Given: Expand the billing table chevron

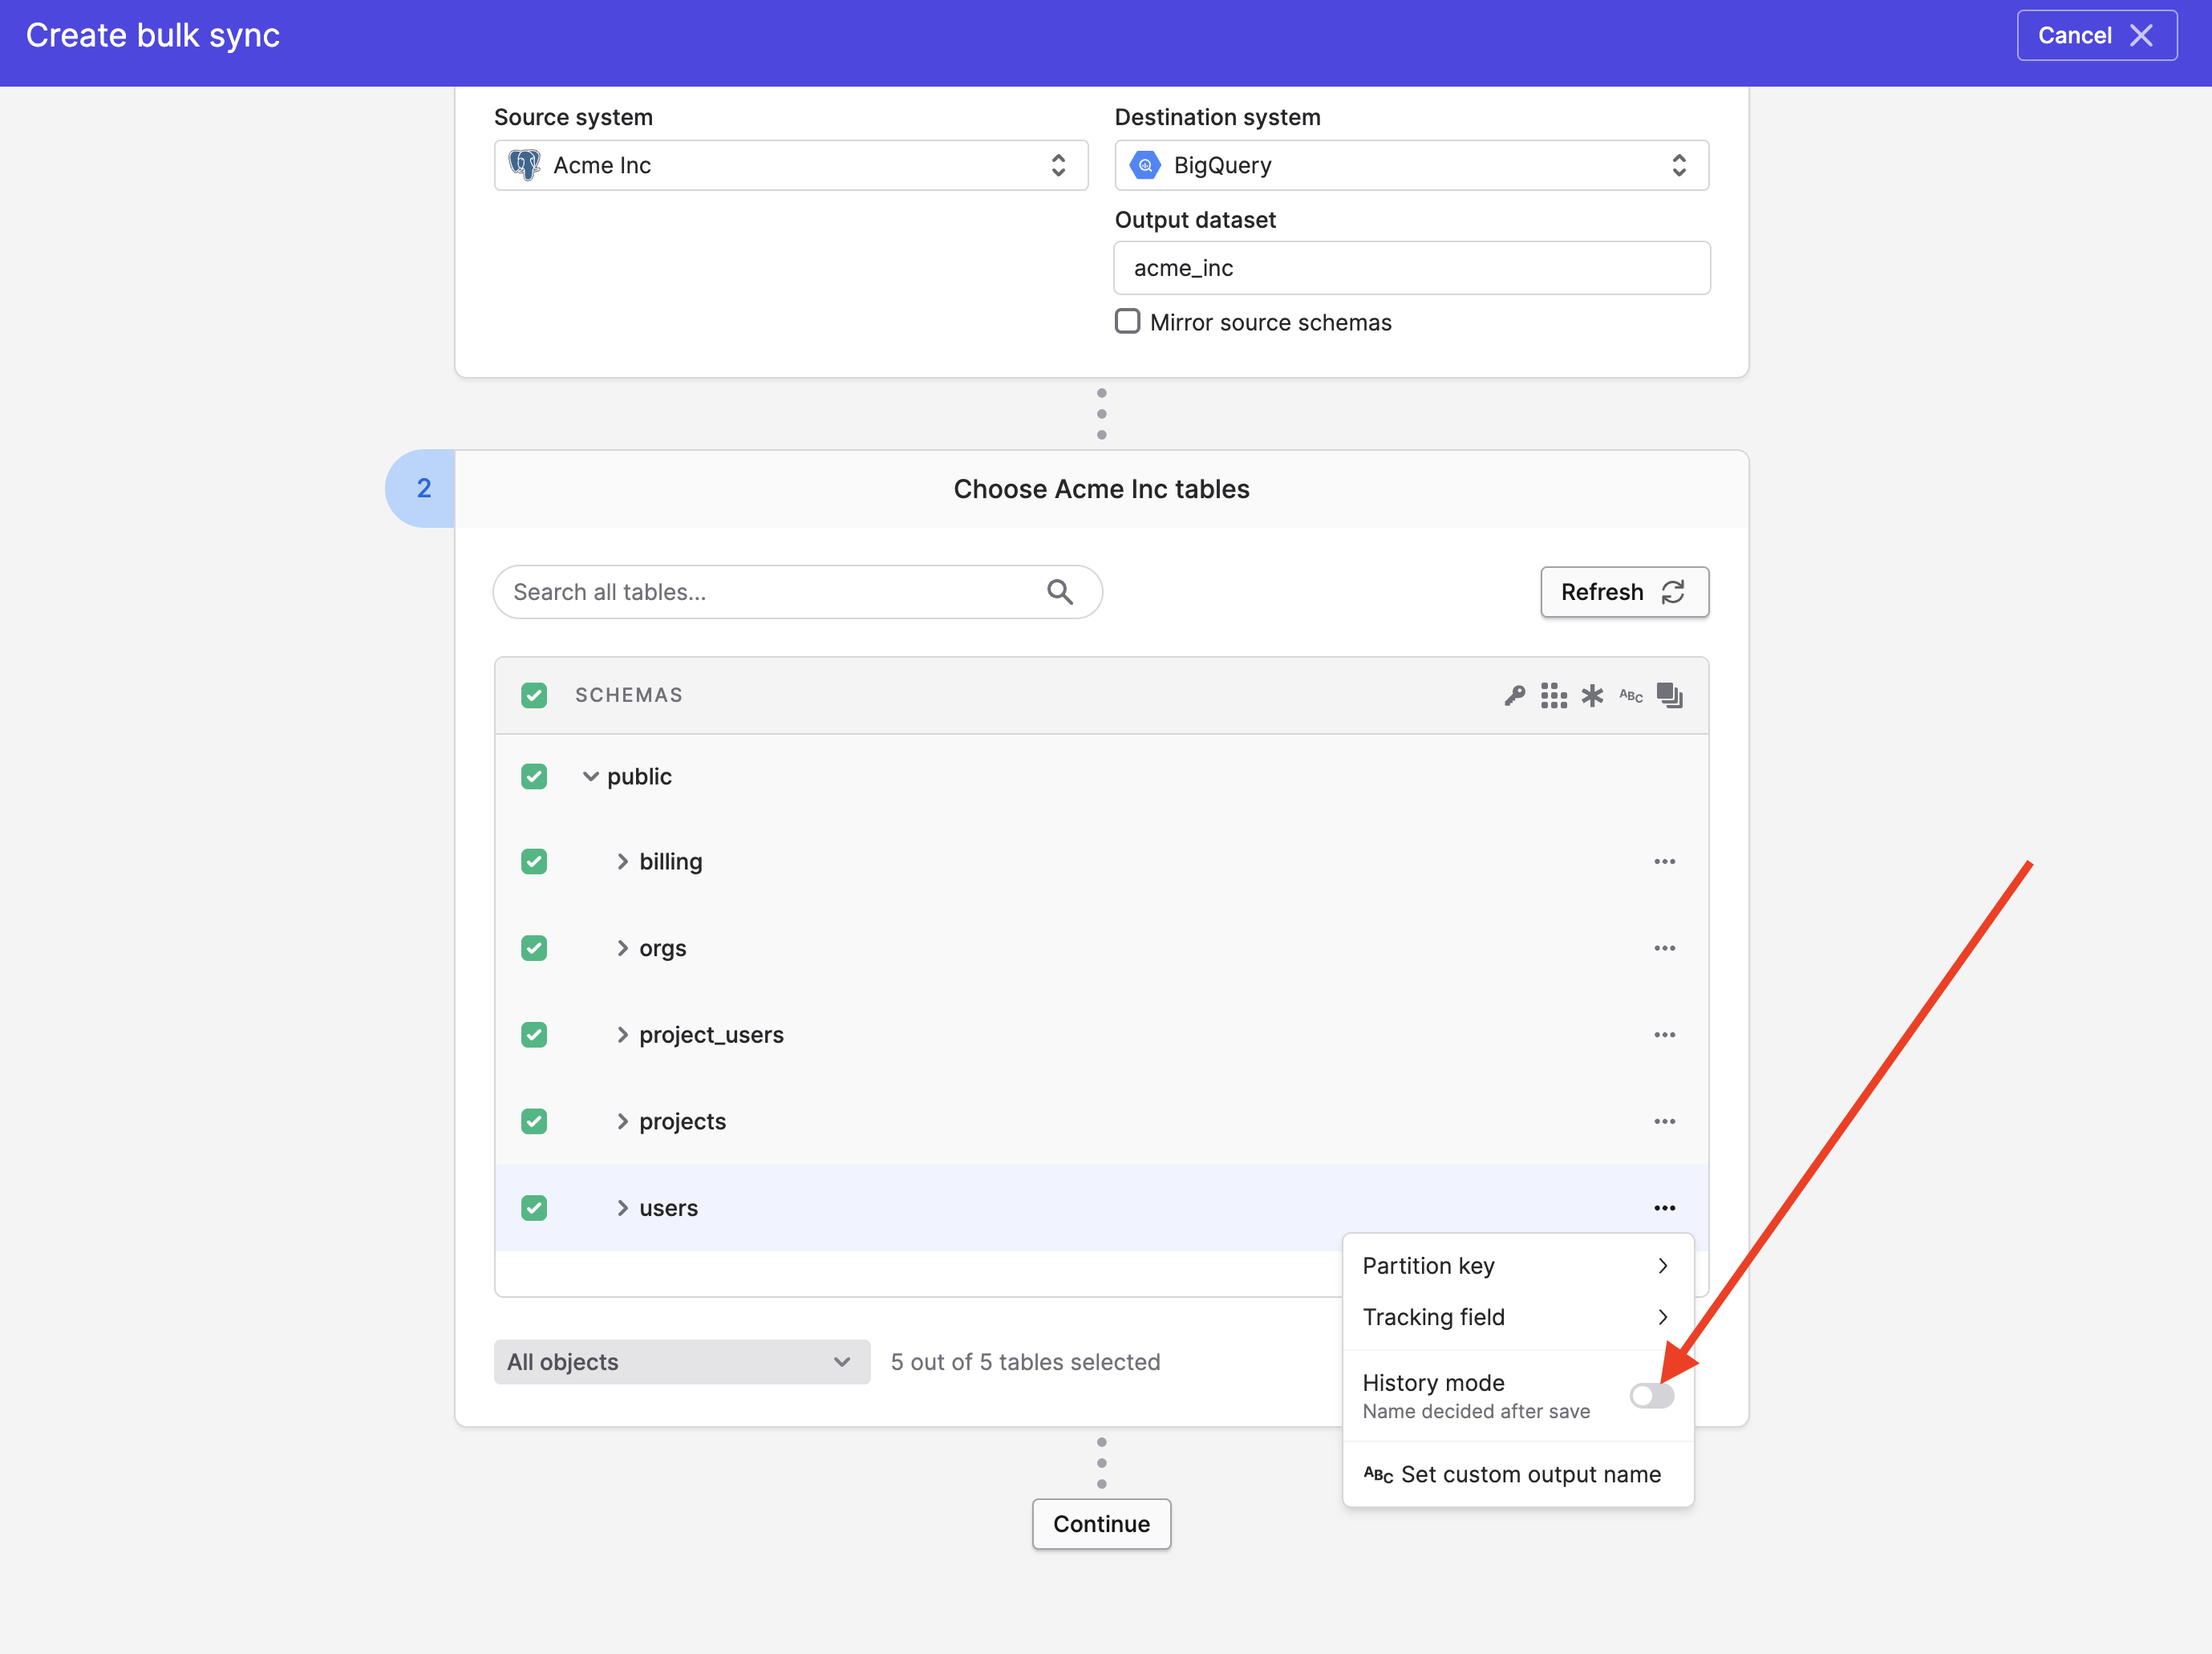Looking at the screenshot, I should [x=622, y=862].
